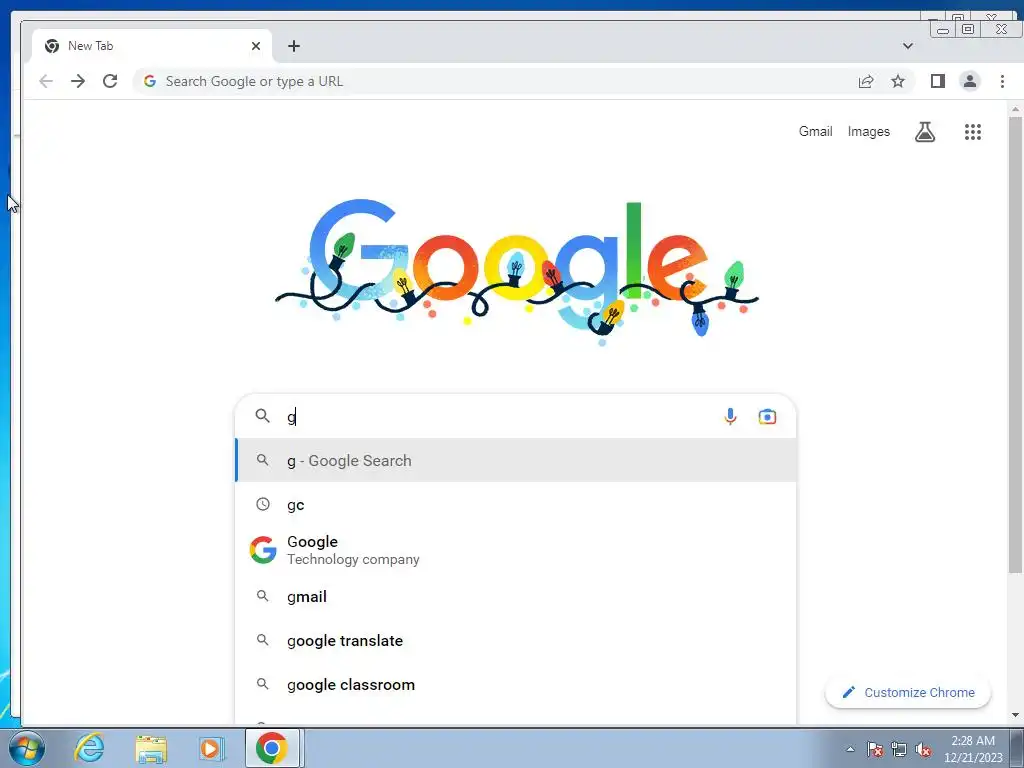Expand the tab search chevron
The image size is (1024, 768).
pyautogui.click(x=908, y=46)
